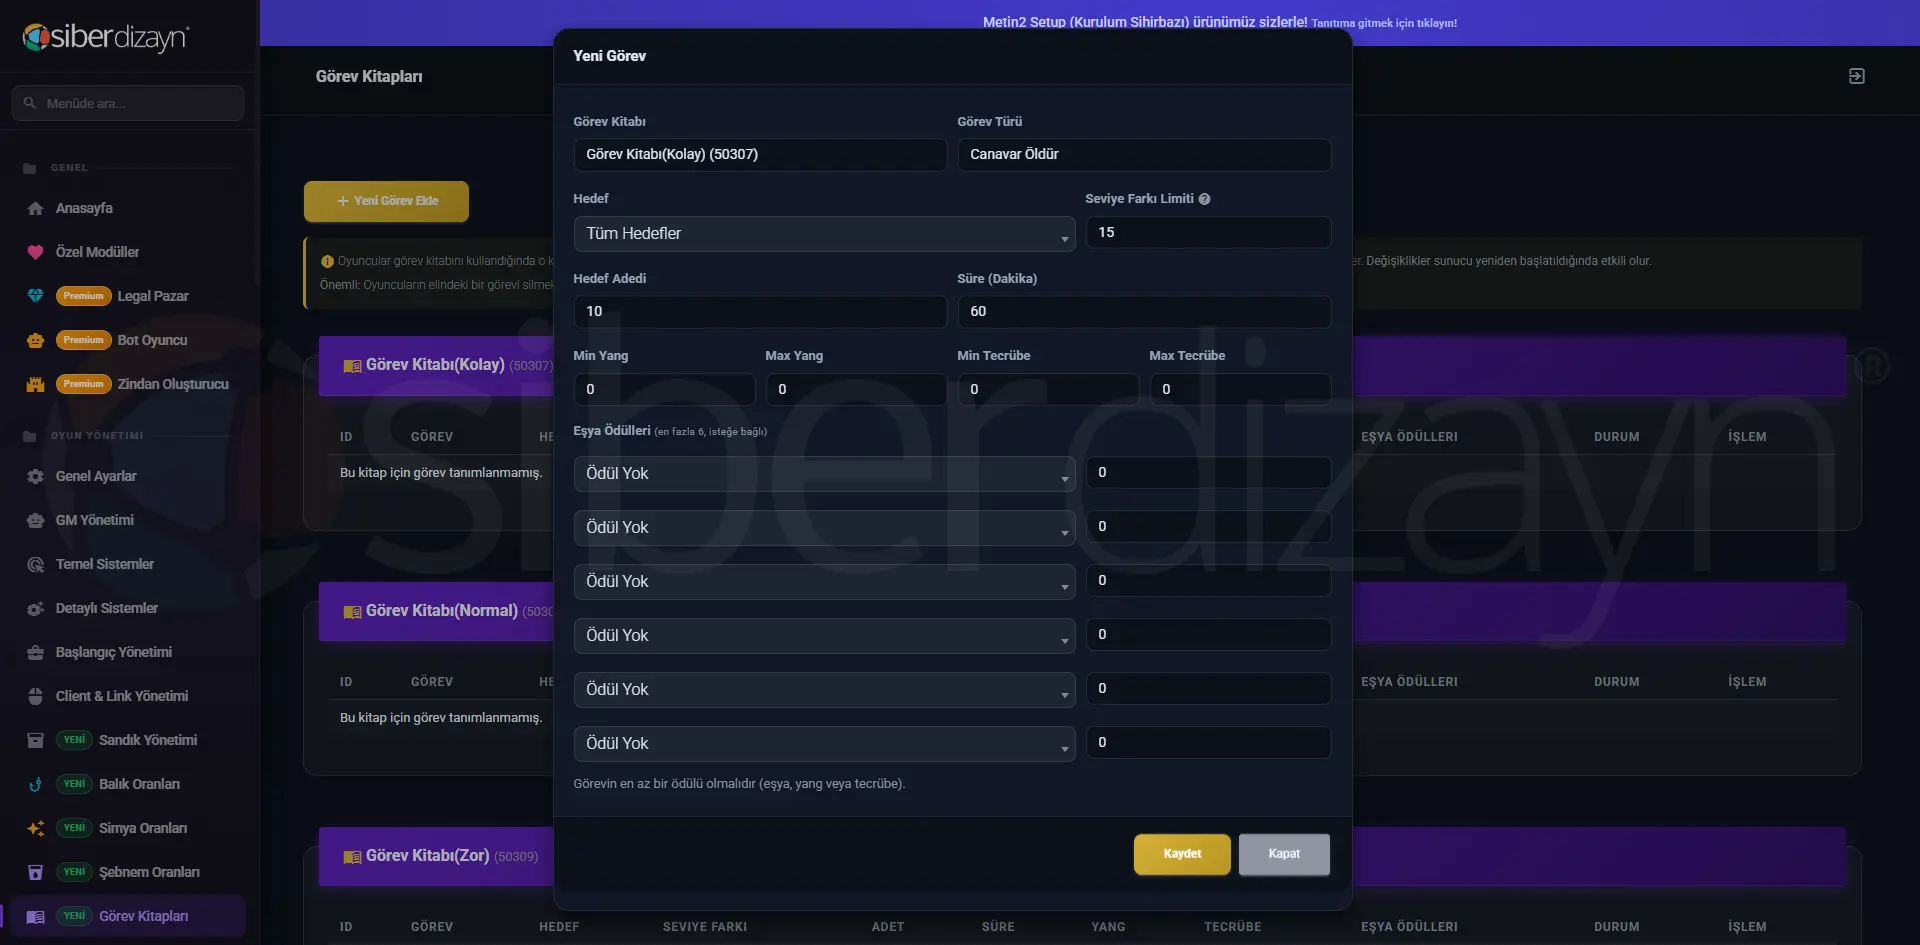Click the Görev Kitabı(Kolay) header book icon
1920x945 pixels.
tap(352, 366)
